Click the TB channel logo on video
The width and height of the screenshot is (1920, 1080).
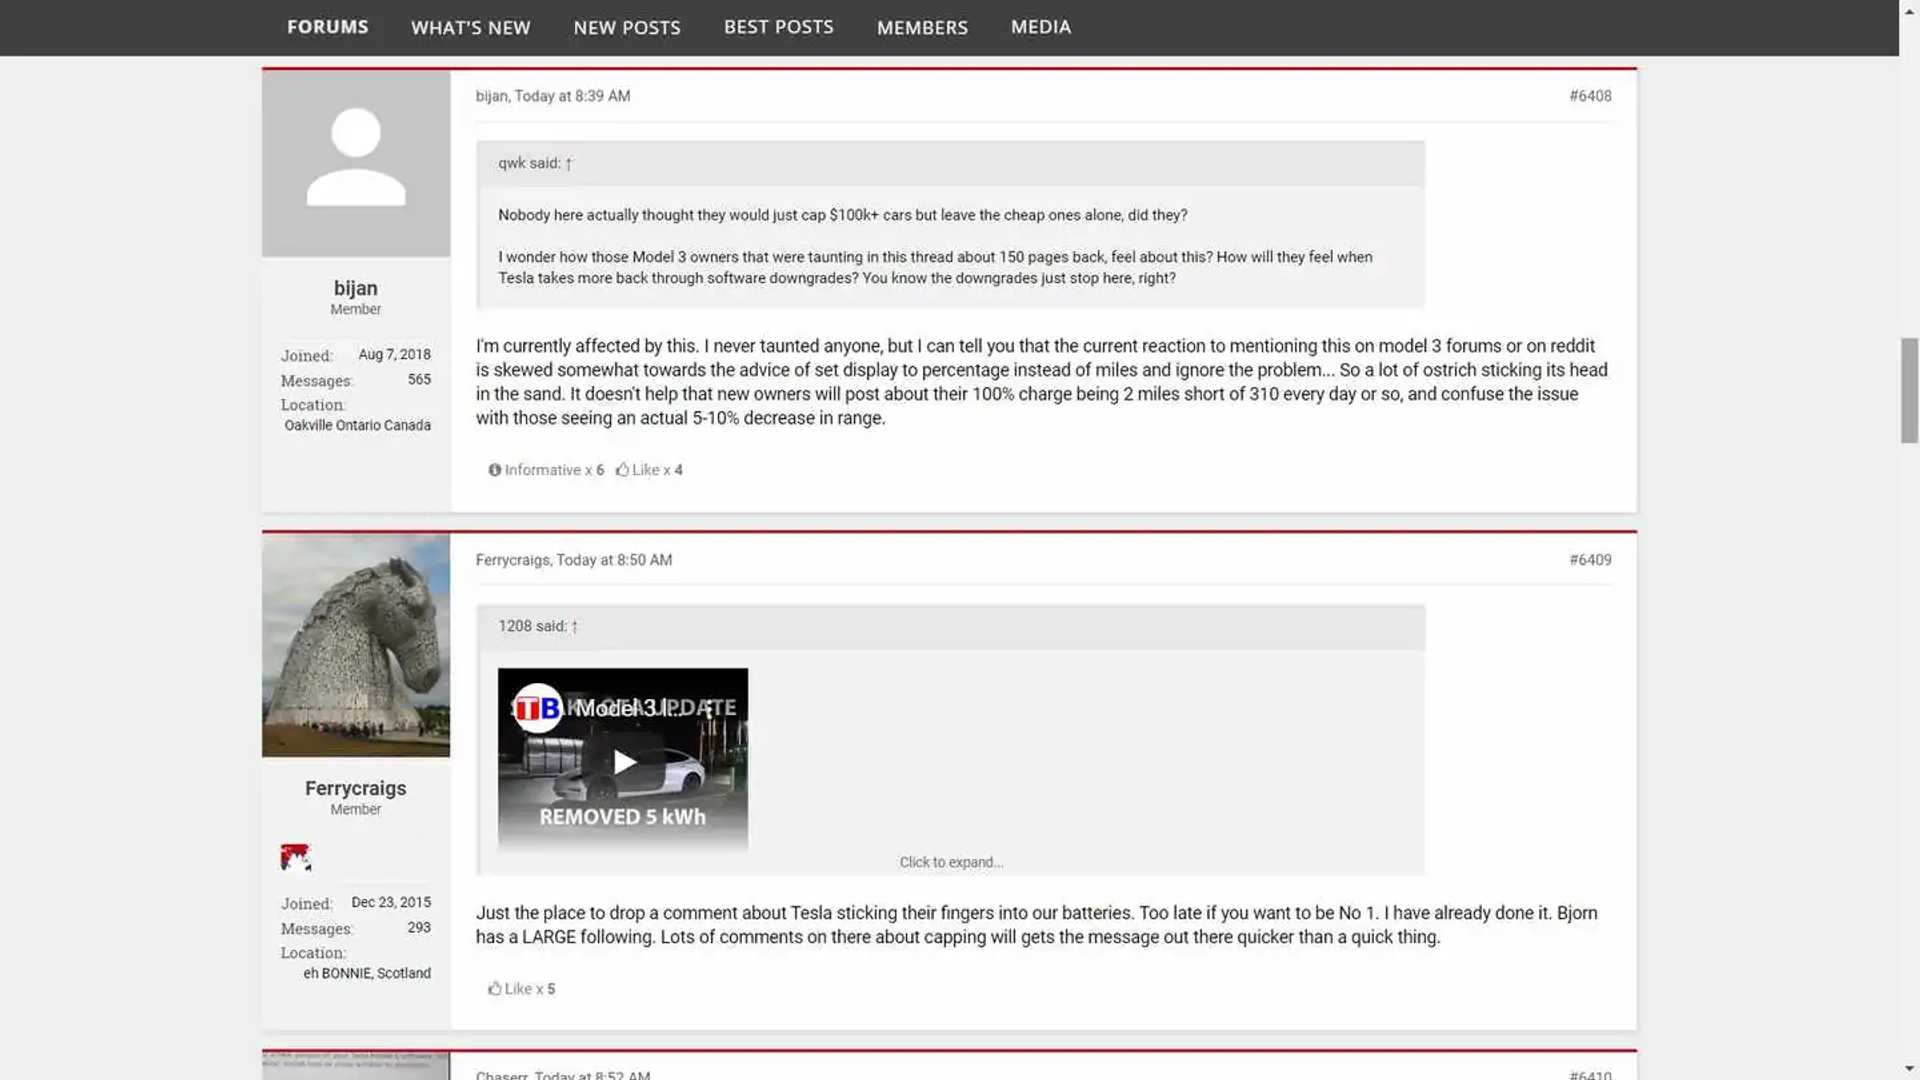[537, 708]
